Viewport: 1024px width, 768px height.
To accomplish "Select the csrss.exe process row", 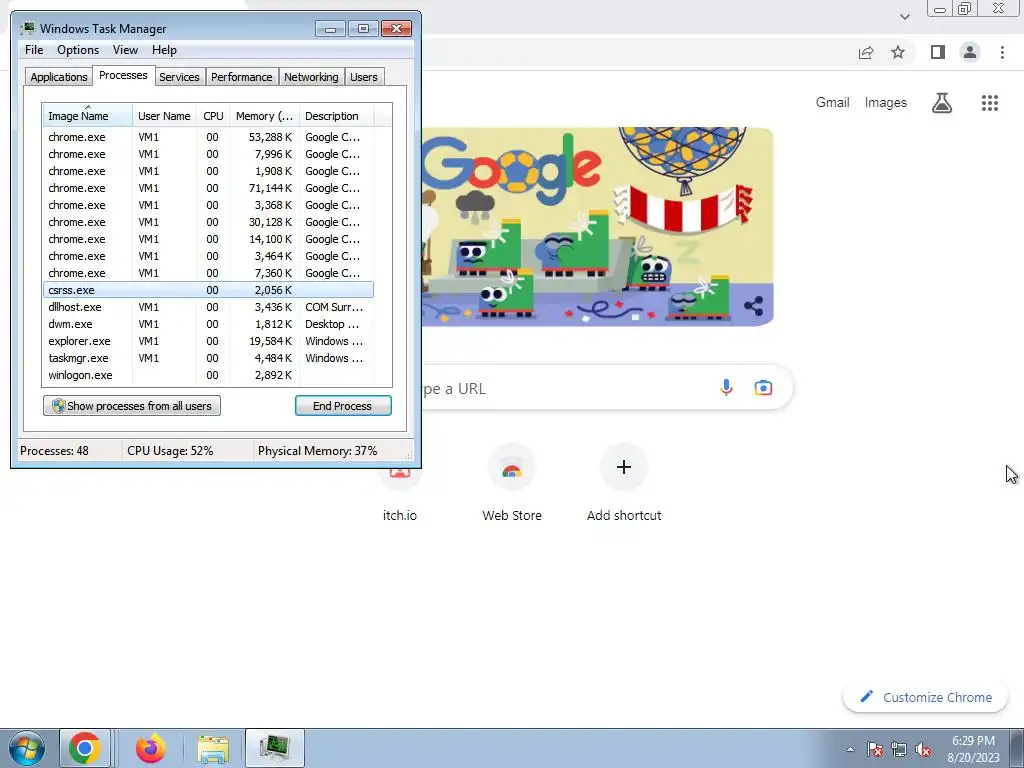I will (x=208, y=290).
